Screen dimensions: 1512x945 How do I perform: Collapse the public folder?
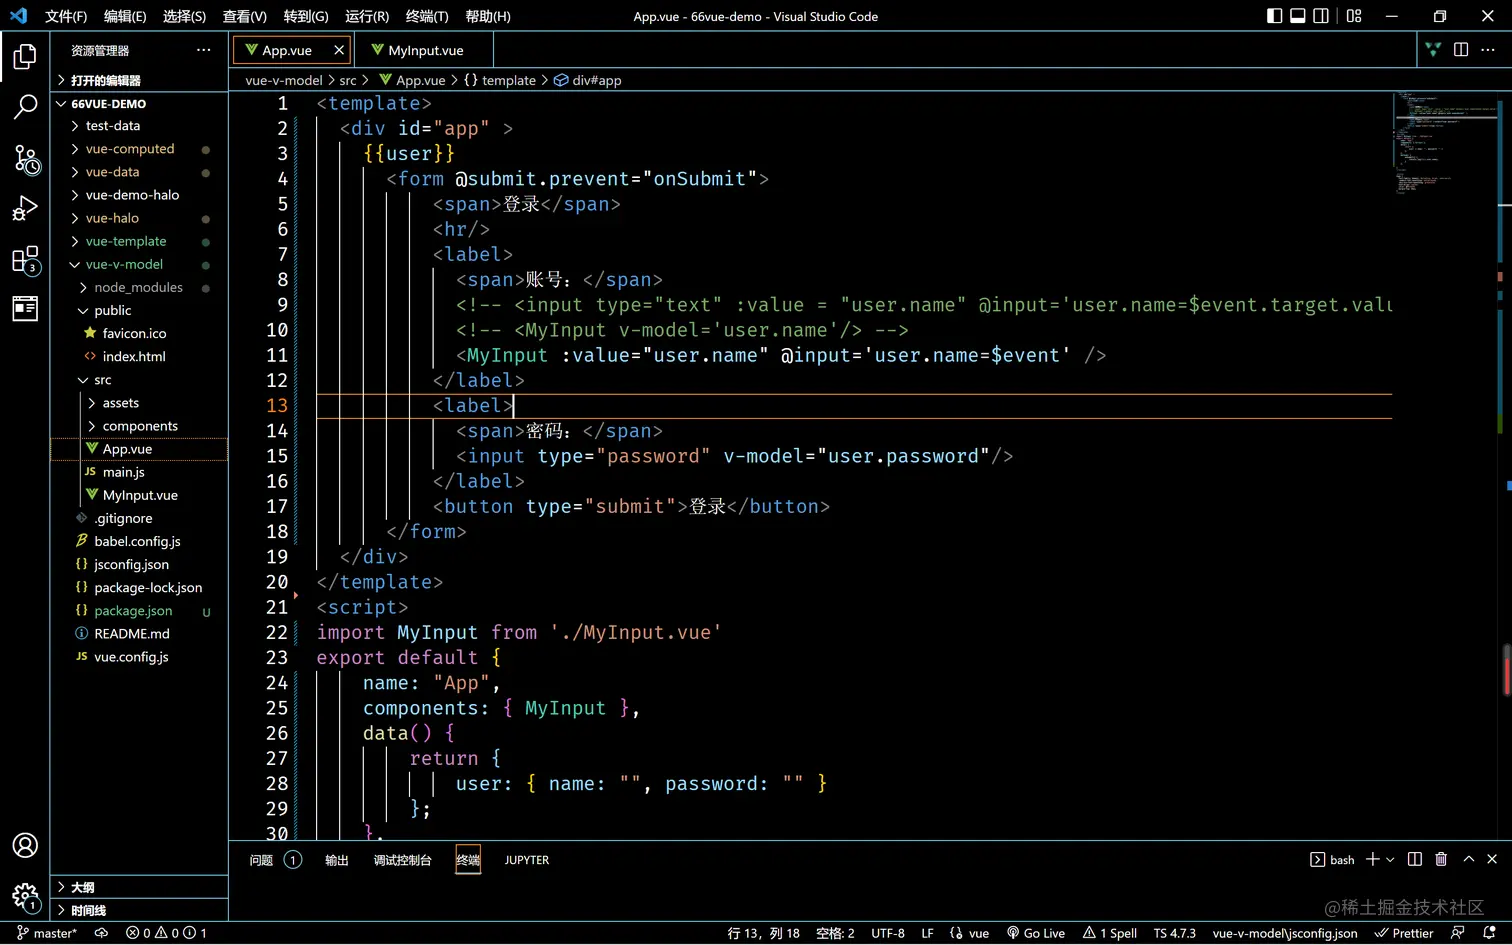139,310
